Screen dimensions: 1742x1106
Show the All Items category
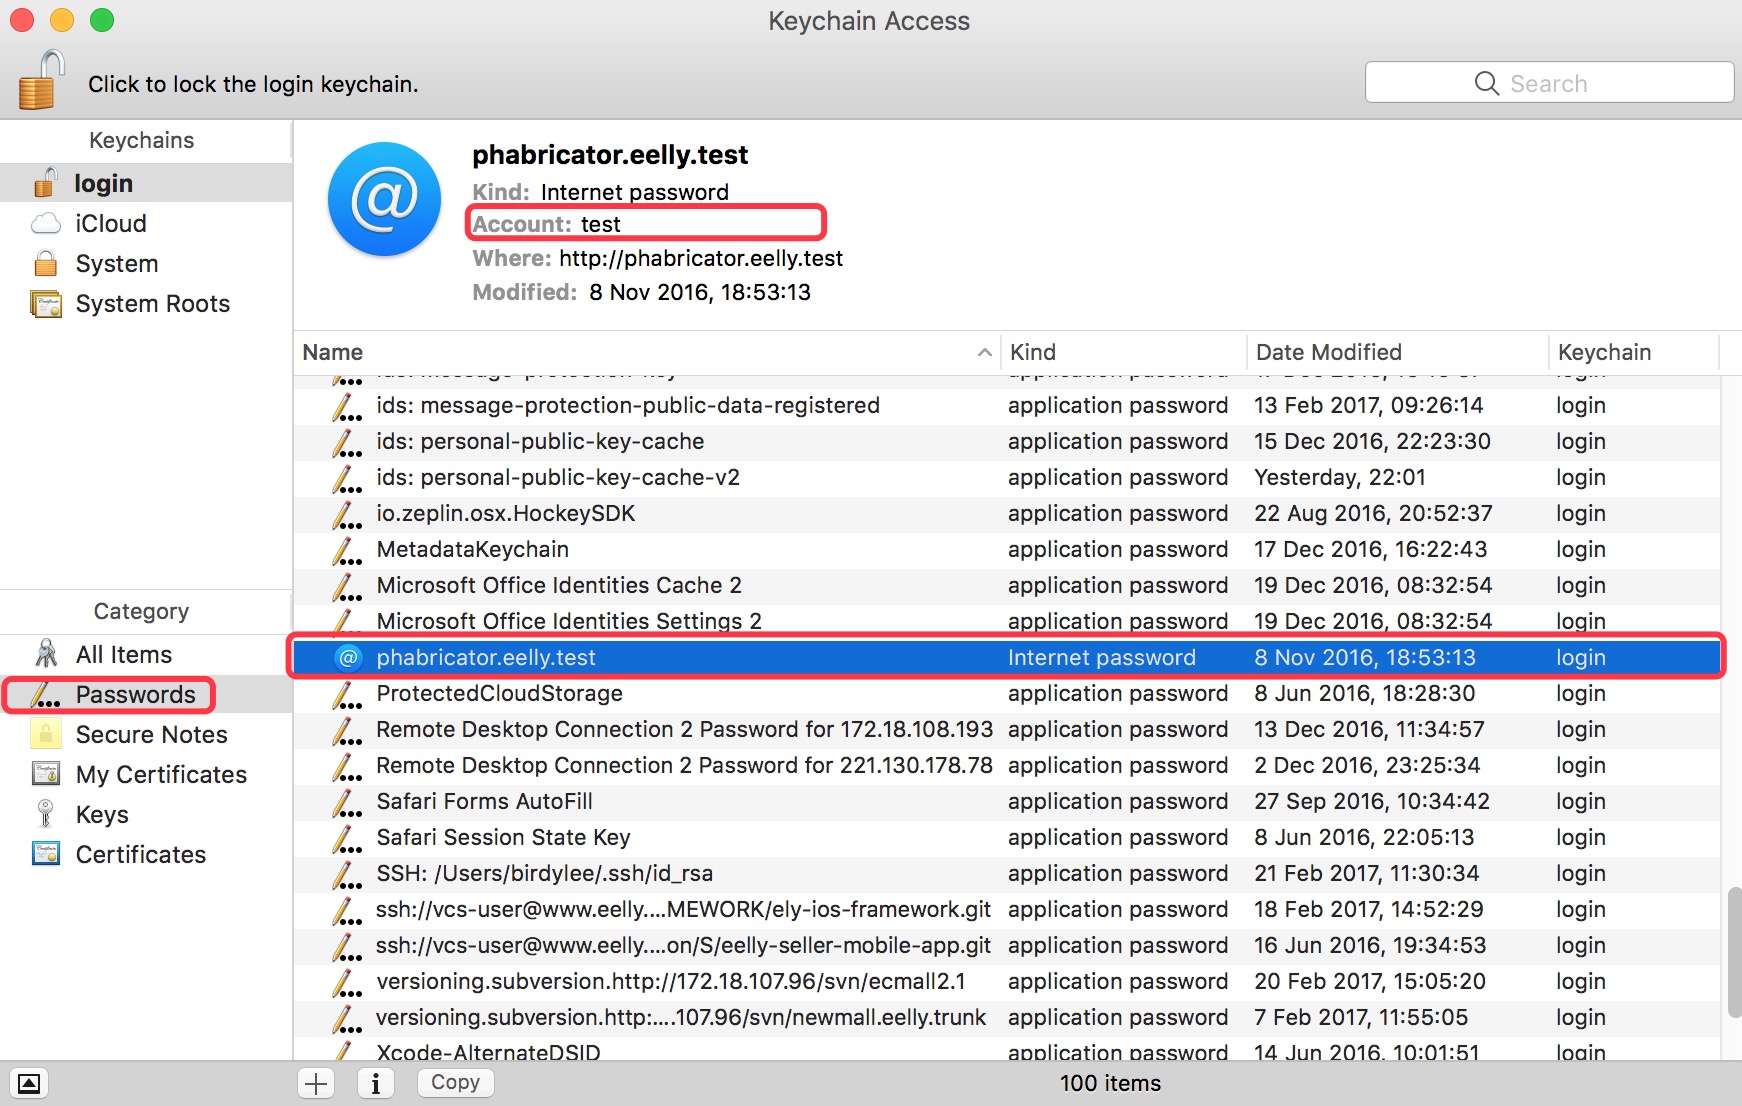pos(124,654)
